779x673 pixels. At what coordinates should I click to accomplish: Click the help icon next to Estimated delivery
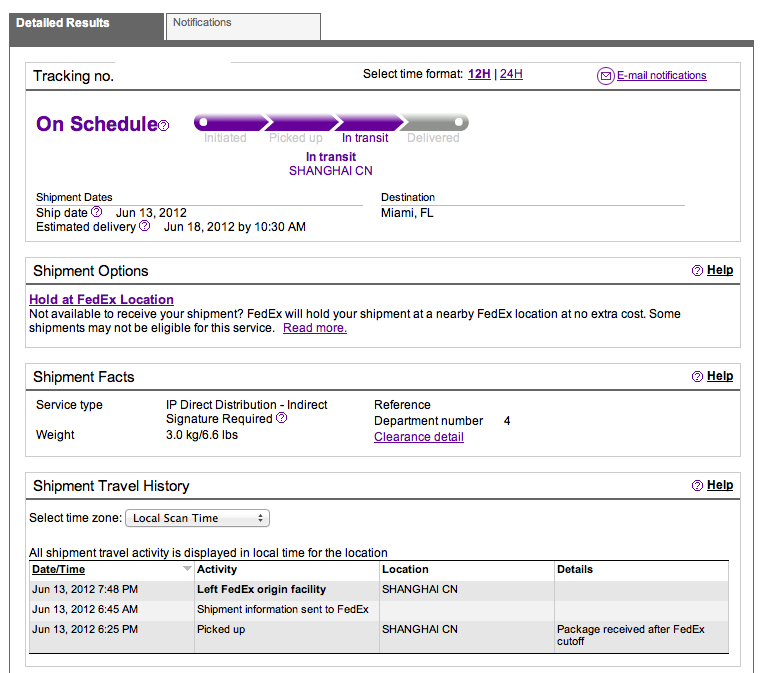tap(144, 226)
